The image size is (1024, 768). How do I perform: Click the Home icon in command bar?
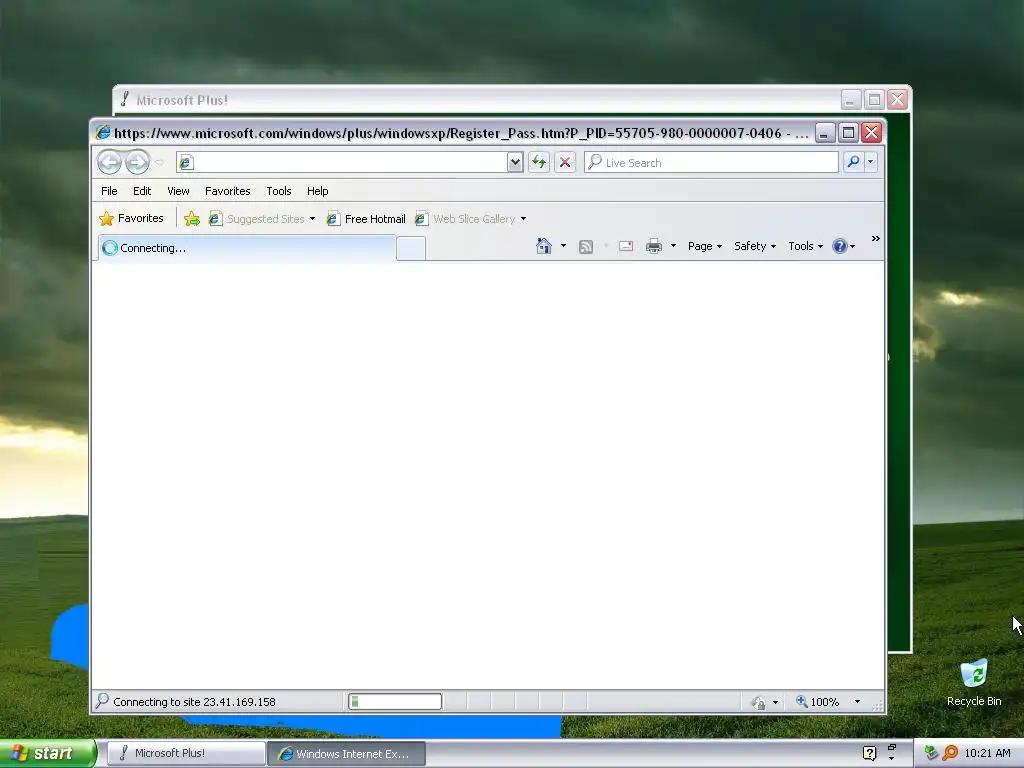pyautogui.click(x=543, y=246)
